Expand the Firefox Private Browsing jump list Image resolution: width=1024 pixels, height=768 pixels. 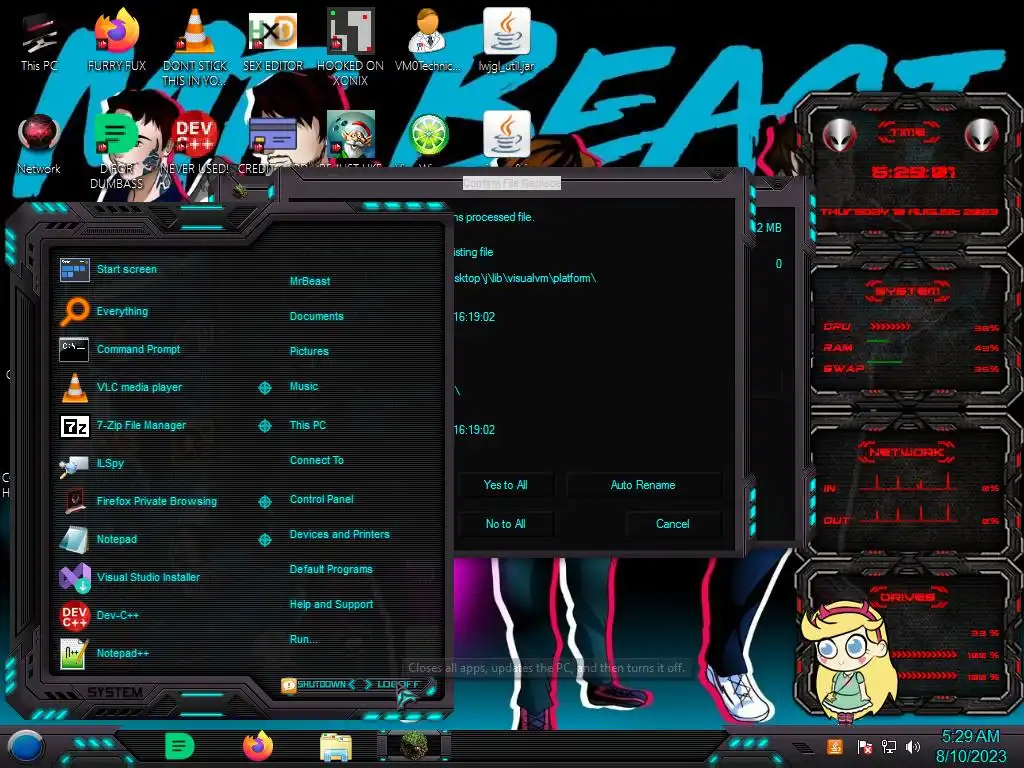coord(264,502)
